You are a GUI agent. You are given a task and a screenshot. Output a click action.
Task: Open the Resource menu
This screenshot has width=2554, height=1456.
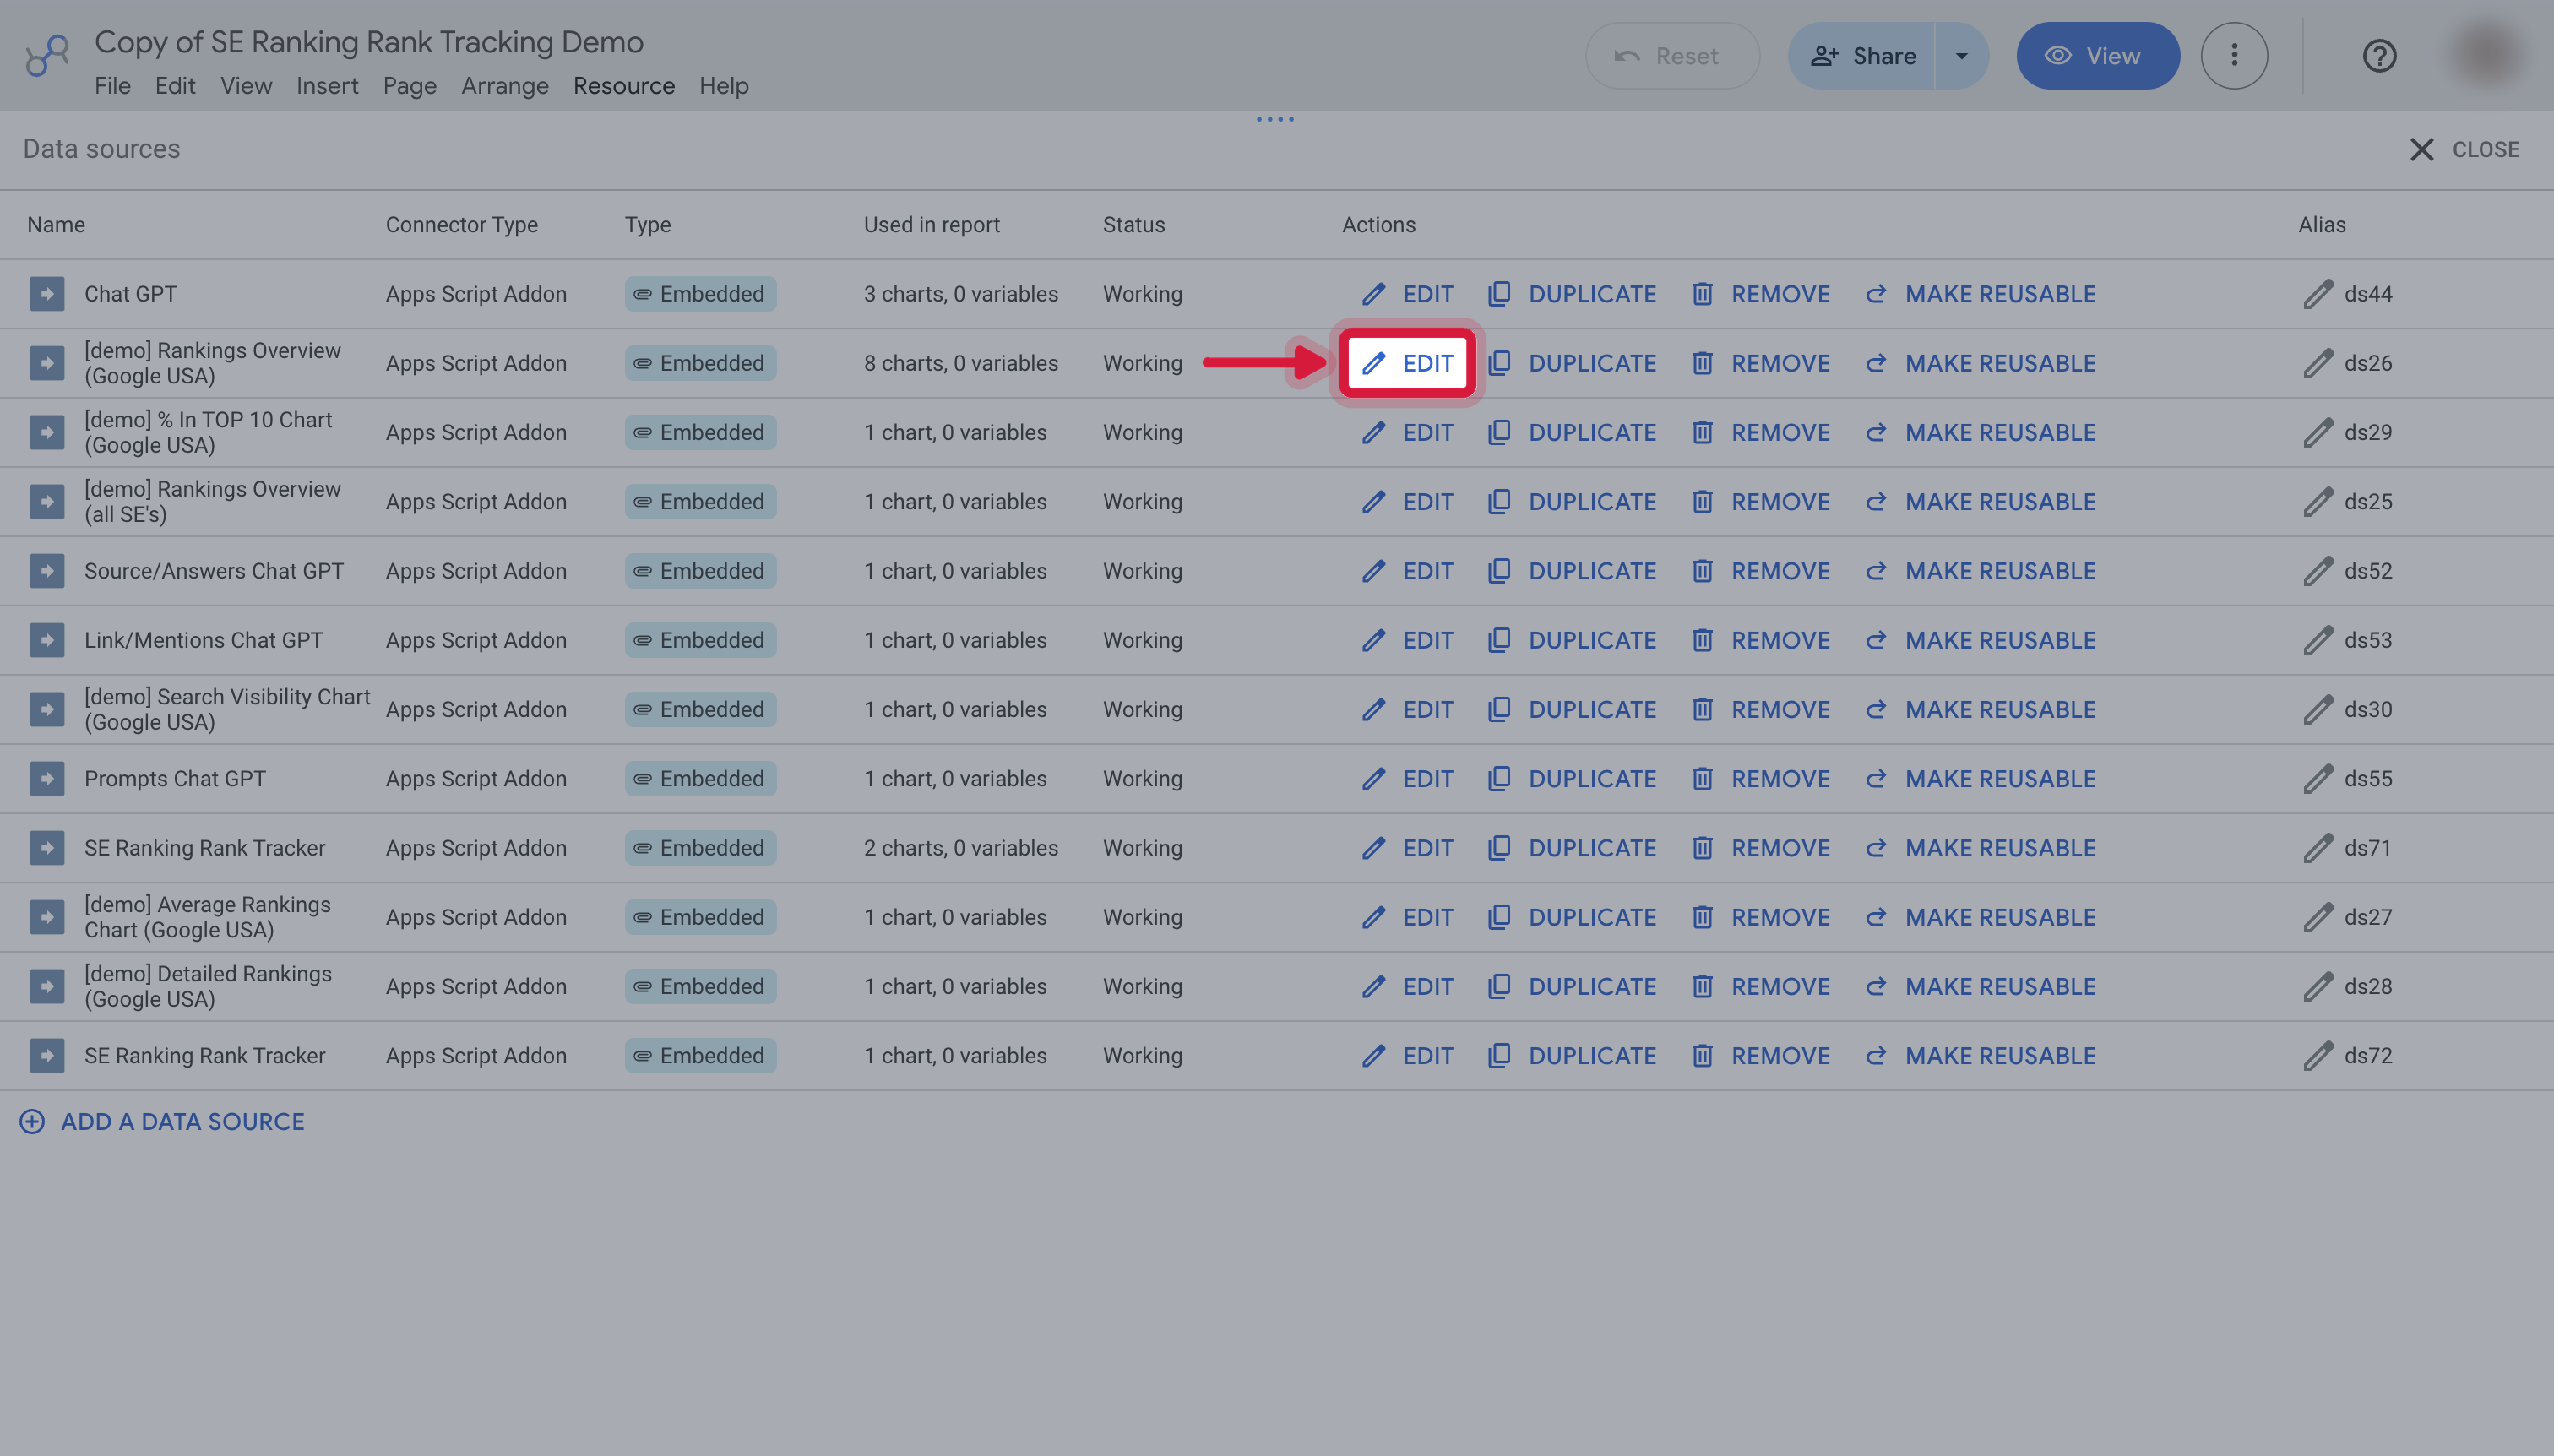tap(624, 86)
